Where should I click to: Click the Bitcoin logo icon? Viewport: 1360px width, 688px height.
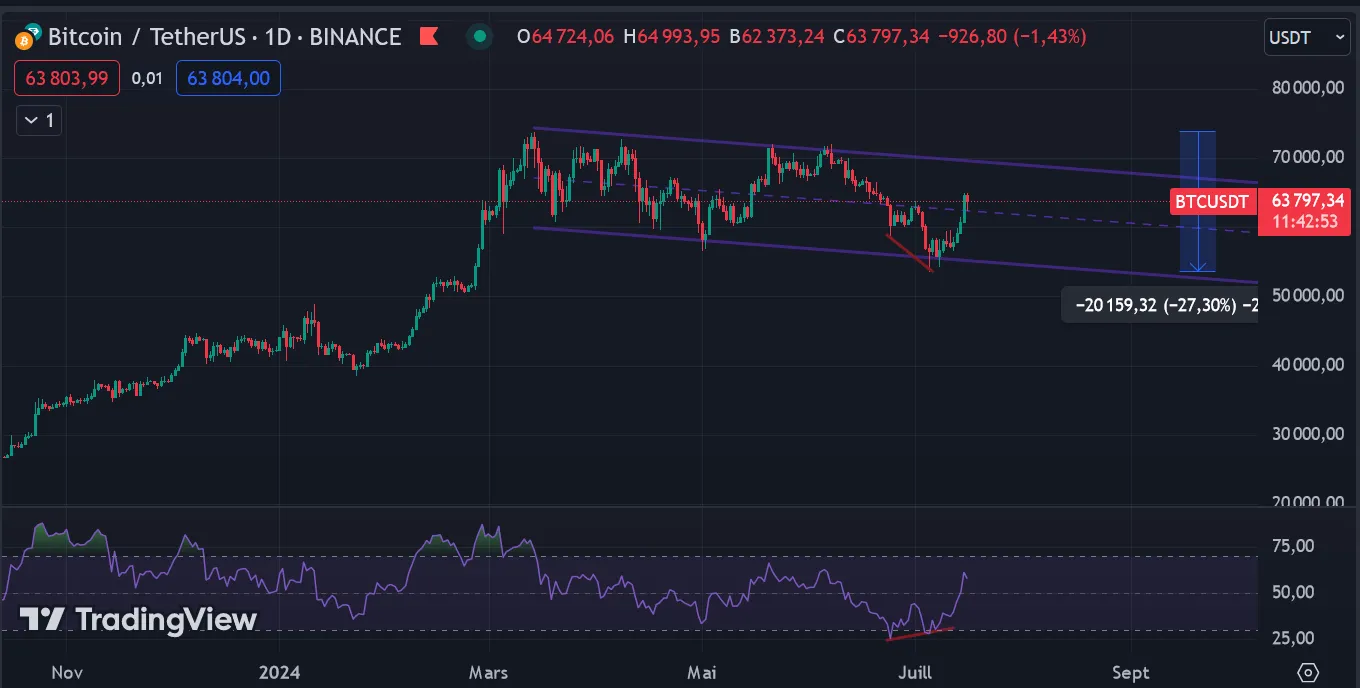(x=27, y=38)
